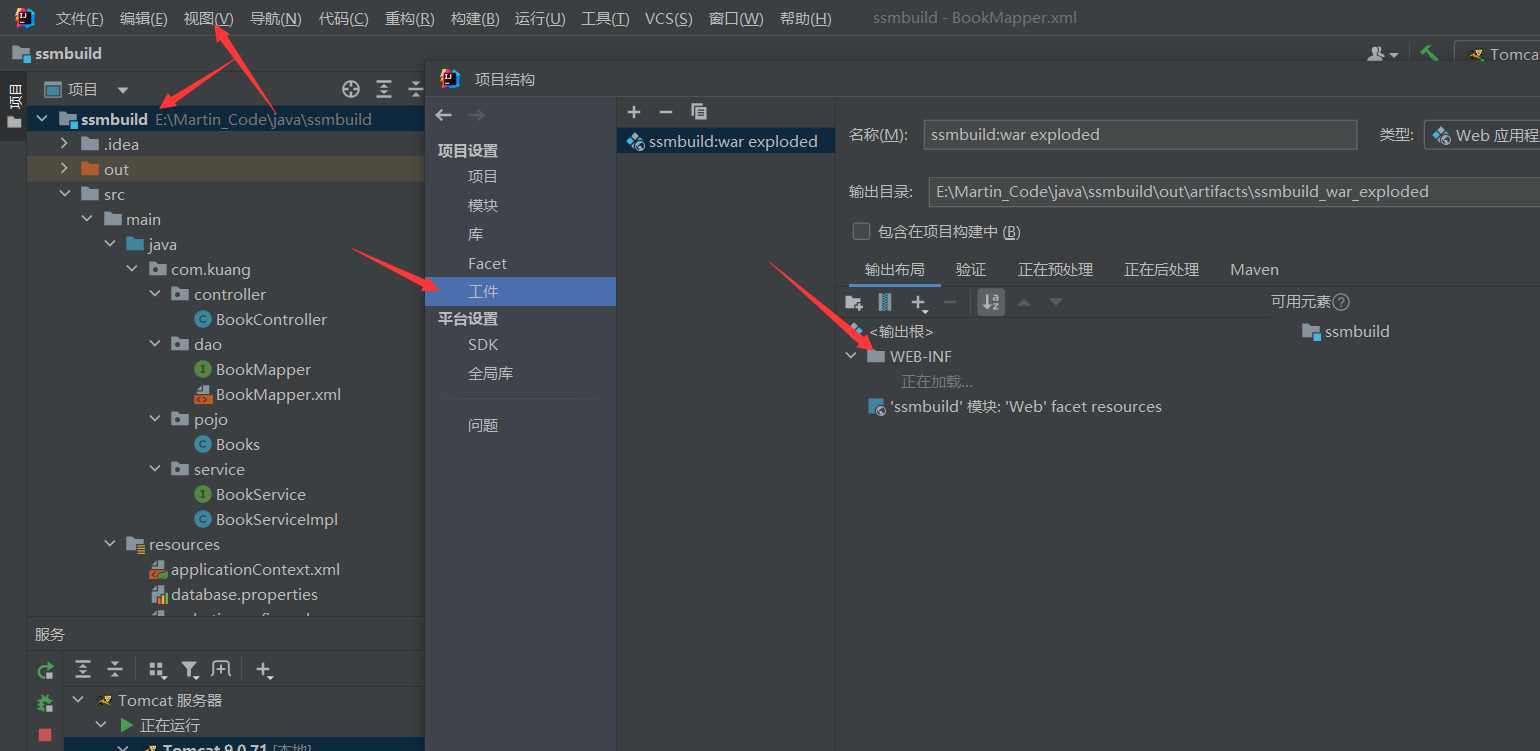Open the group-by options in Services toolbar
The image size is (1540, 751).
click(158, 669)
